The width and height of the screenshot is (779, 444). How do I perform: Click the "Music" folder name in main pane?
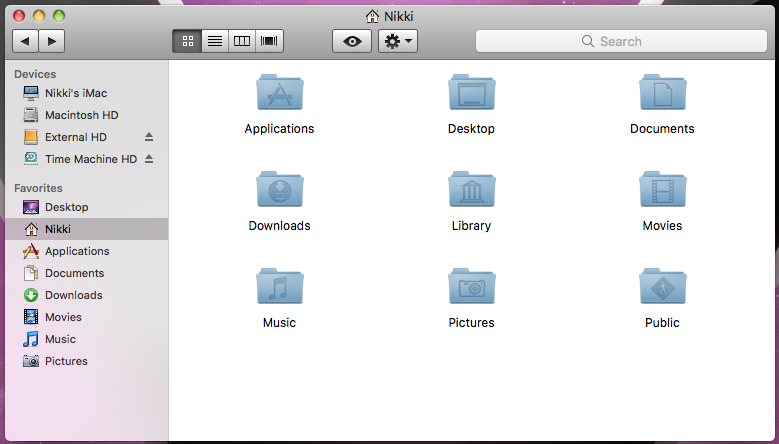coord(279,323)
